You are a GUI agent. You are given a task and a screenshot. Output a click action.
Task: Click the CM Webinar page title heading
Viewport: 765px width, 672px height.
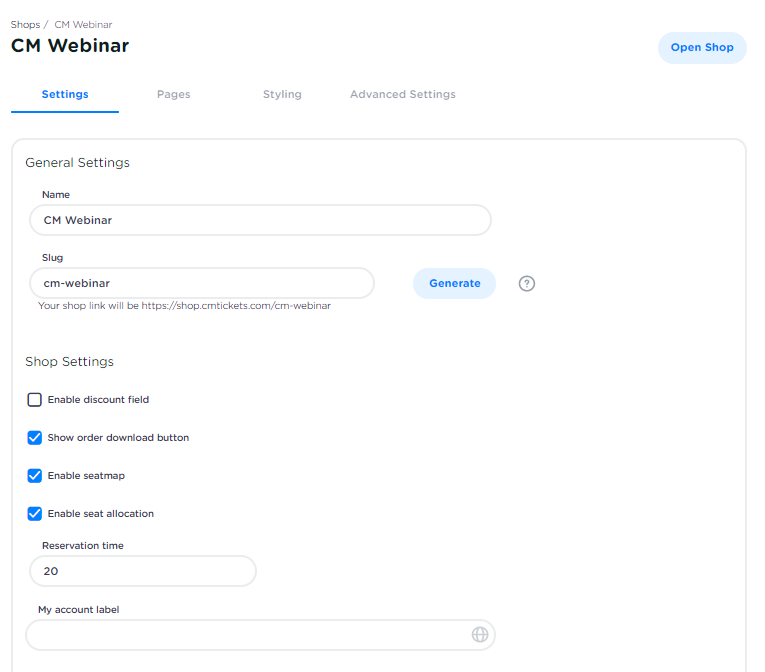tap(70, 45)
